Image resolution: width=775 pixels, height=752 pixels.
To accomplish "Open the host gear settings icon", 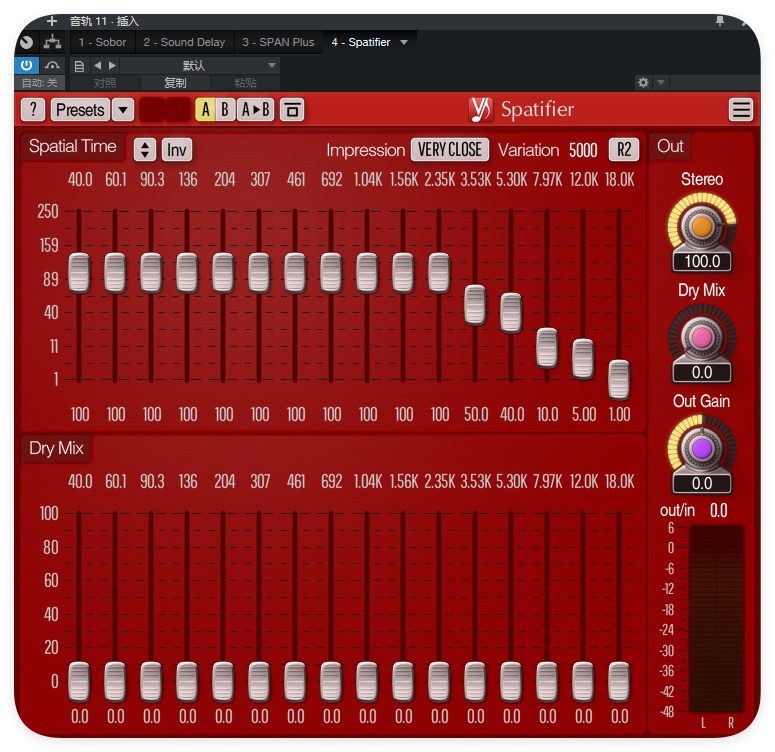I will pos(643,82).
